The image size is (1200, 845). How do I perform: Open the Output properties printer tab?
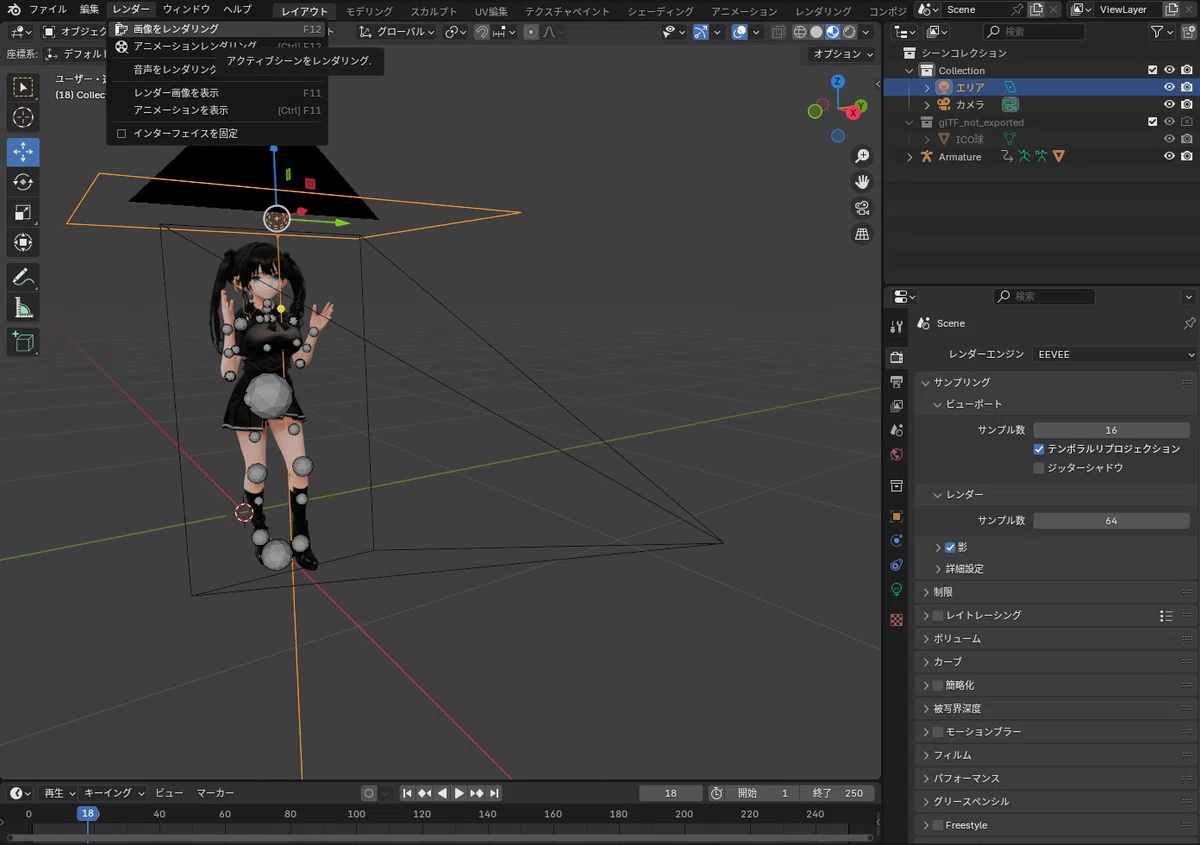click(896, 382)
